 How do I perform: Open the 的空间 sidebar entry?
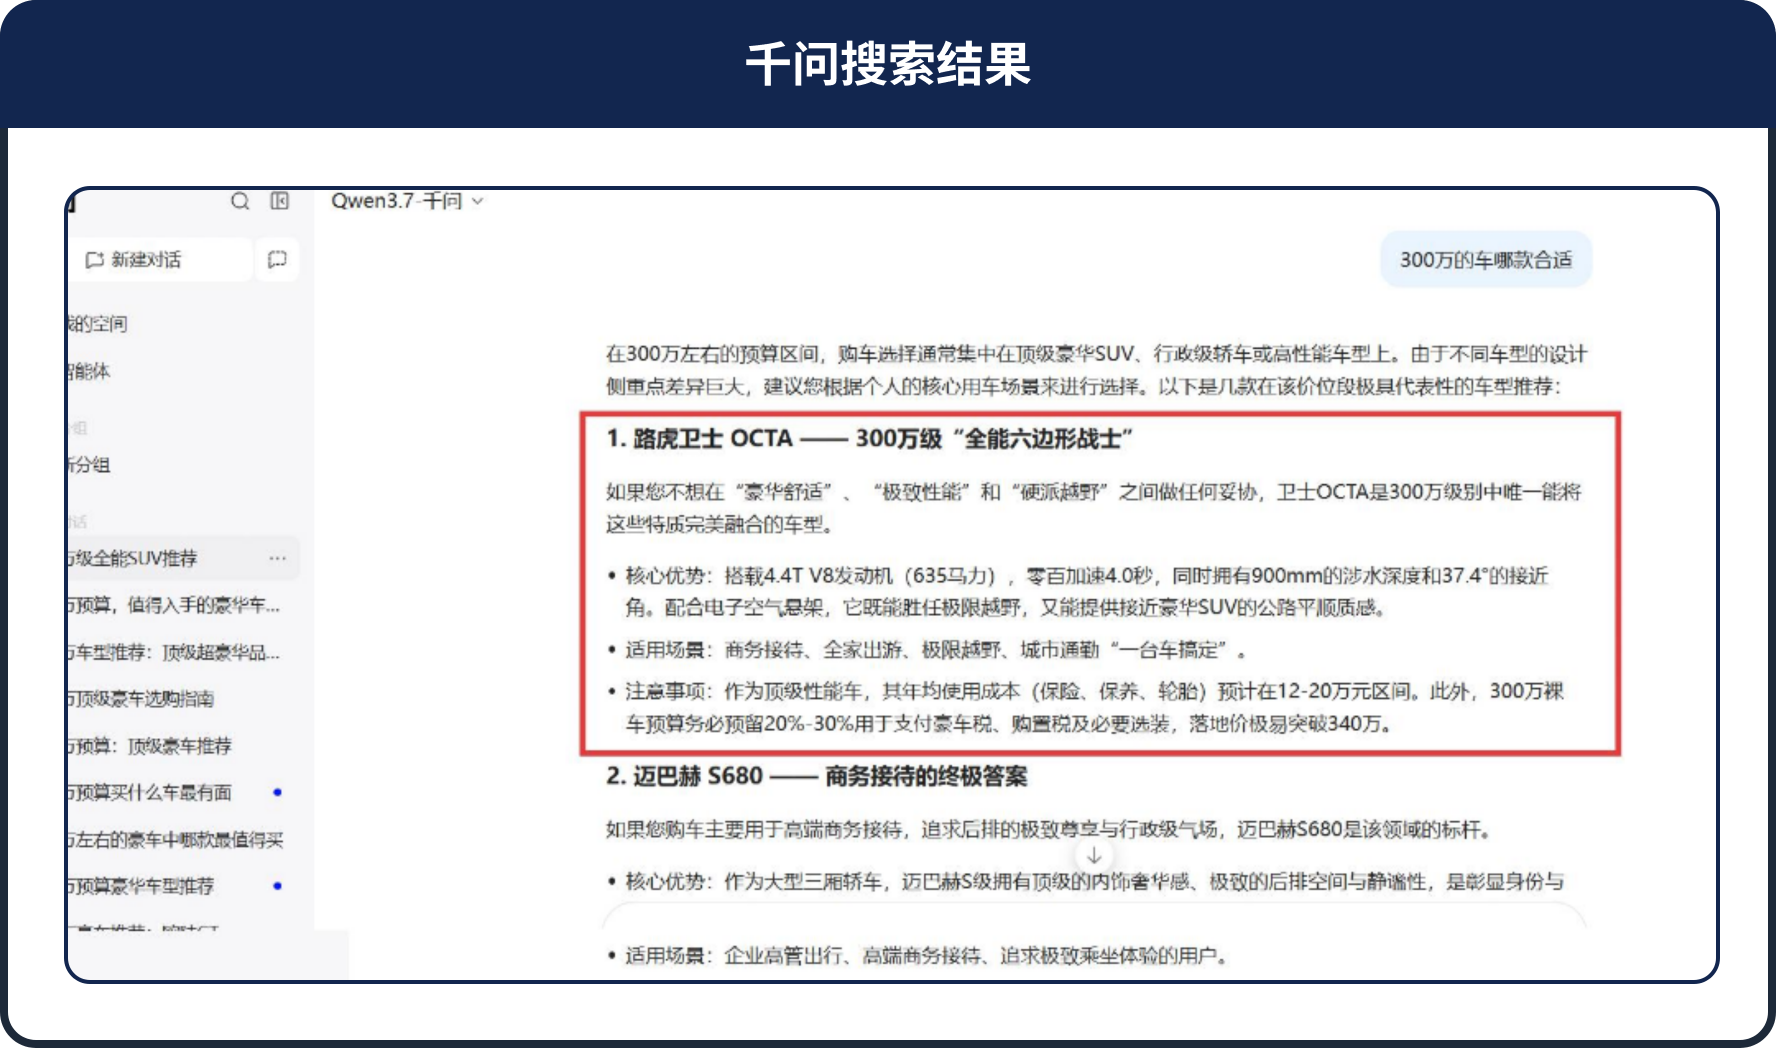(98, 324)
